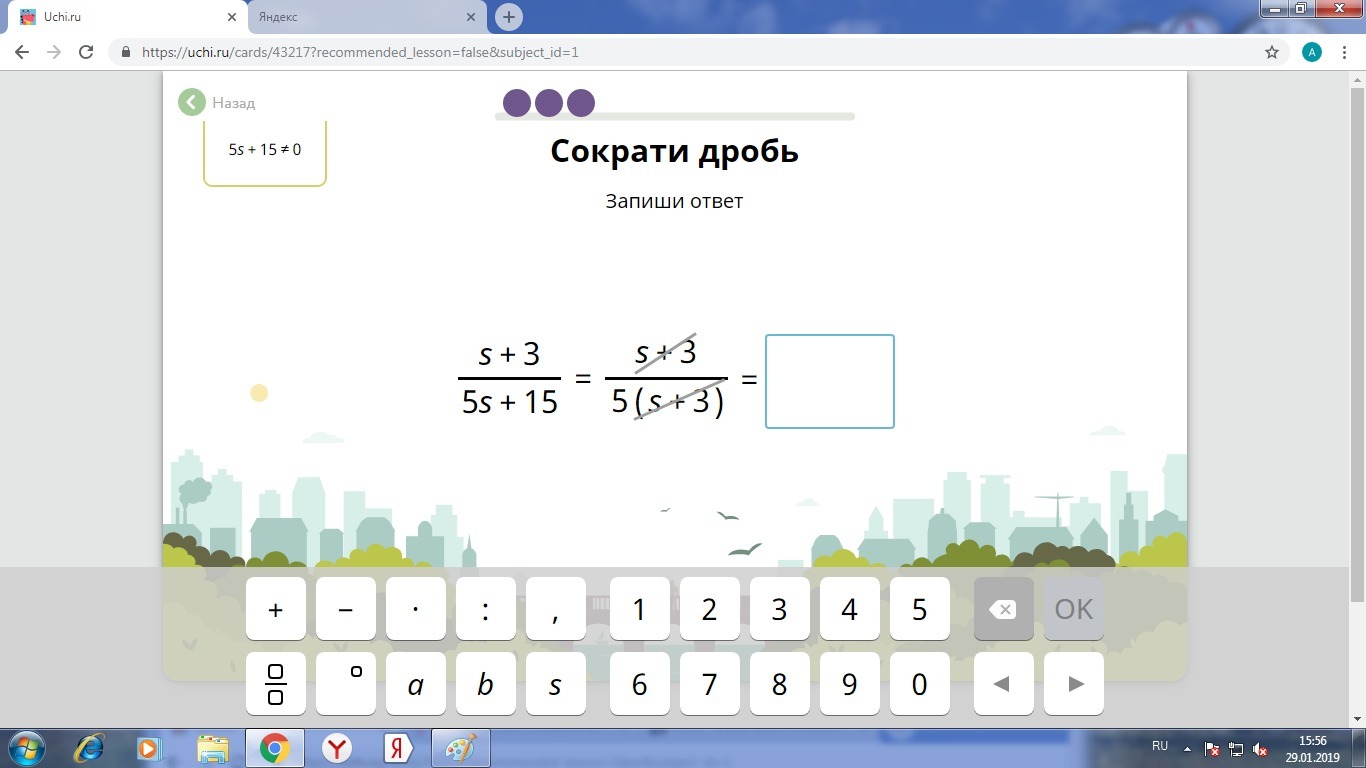Go back in browser history

pos(22,52)
